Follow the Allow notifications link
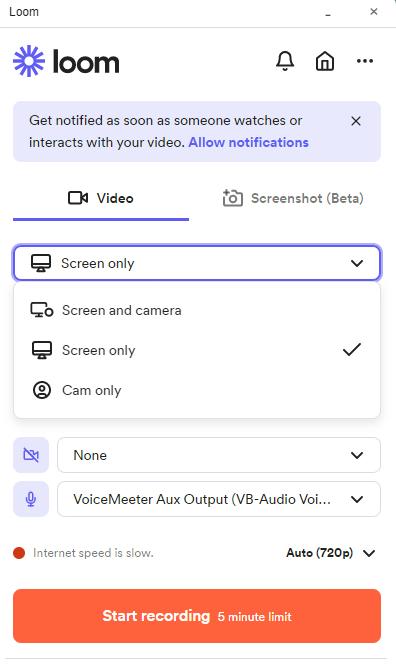 [249, 142]
